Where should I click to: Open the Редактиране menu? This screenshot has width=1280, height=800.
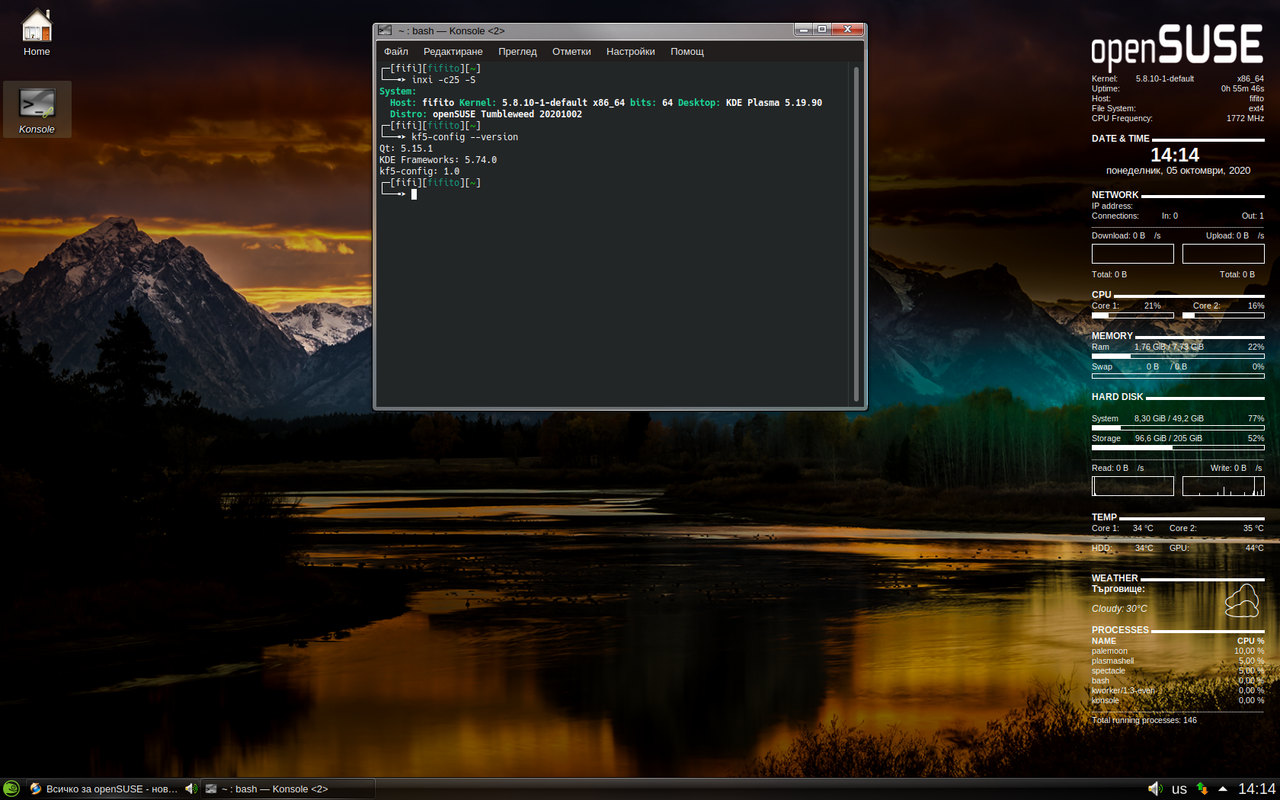453,51
